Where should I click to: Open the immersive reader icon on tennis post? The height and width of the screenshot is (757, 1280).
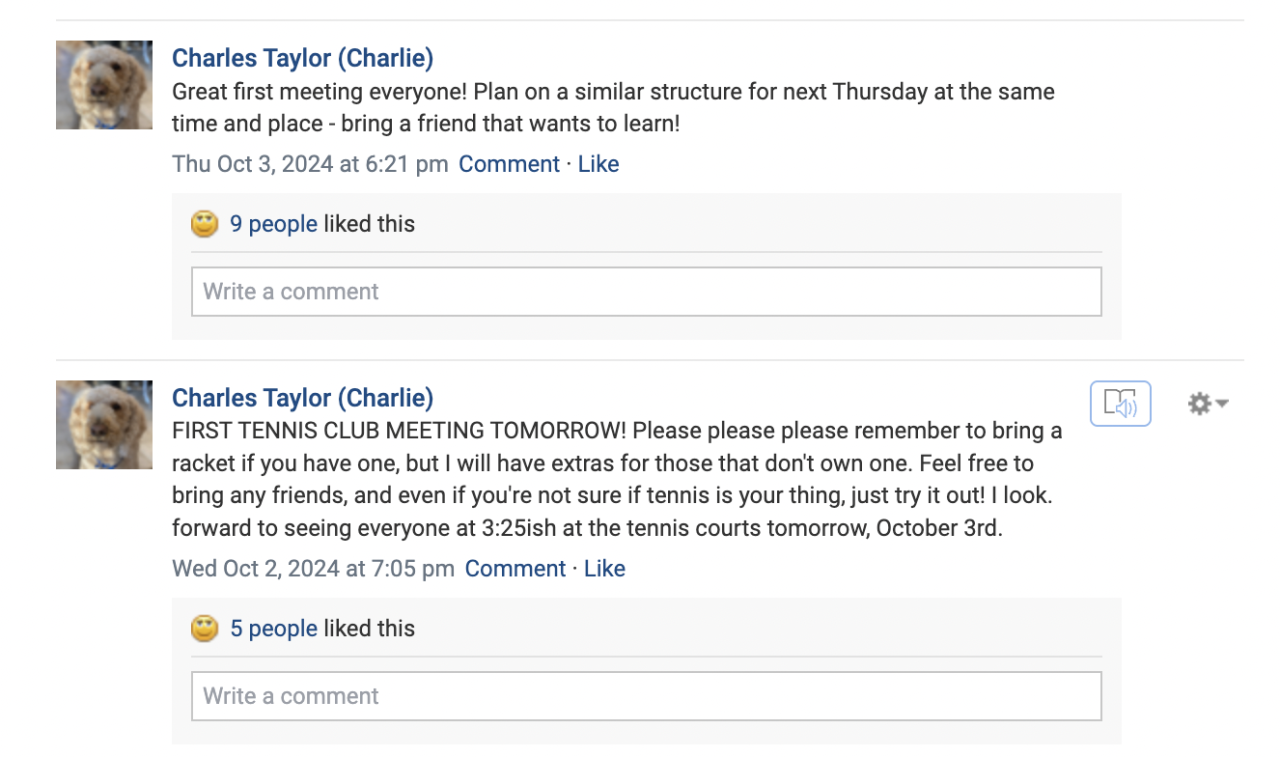[x=1120, y=404]
